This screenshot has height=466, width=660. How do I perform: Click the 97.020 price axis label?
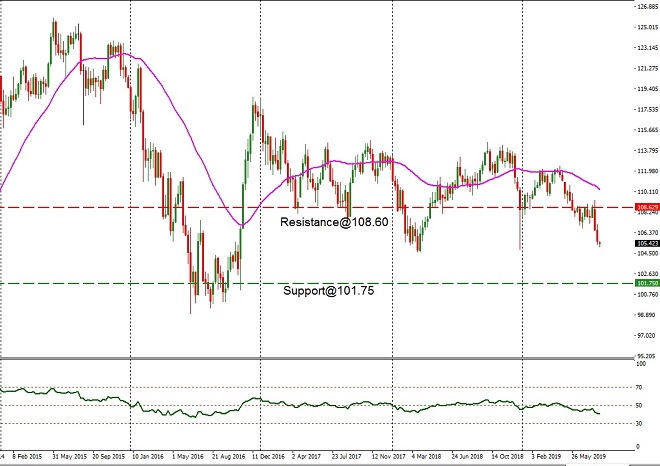pos(648,336)
